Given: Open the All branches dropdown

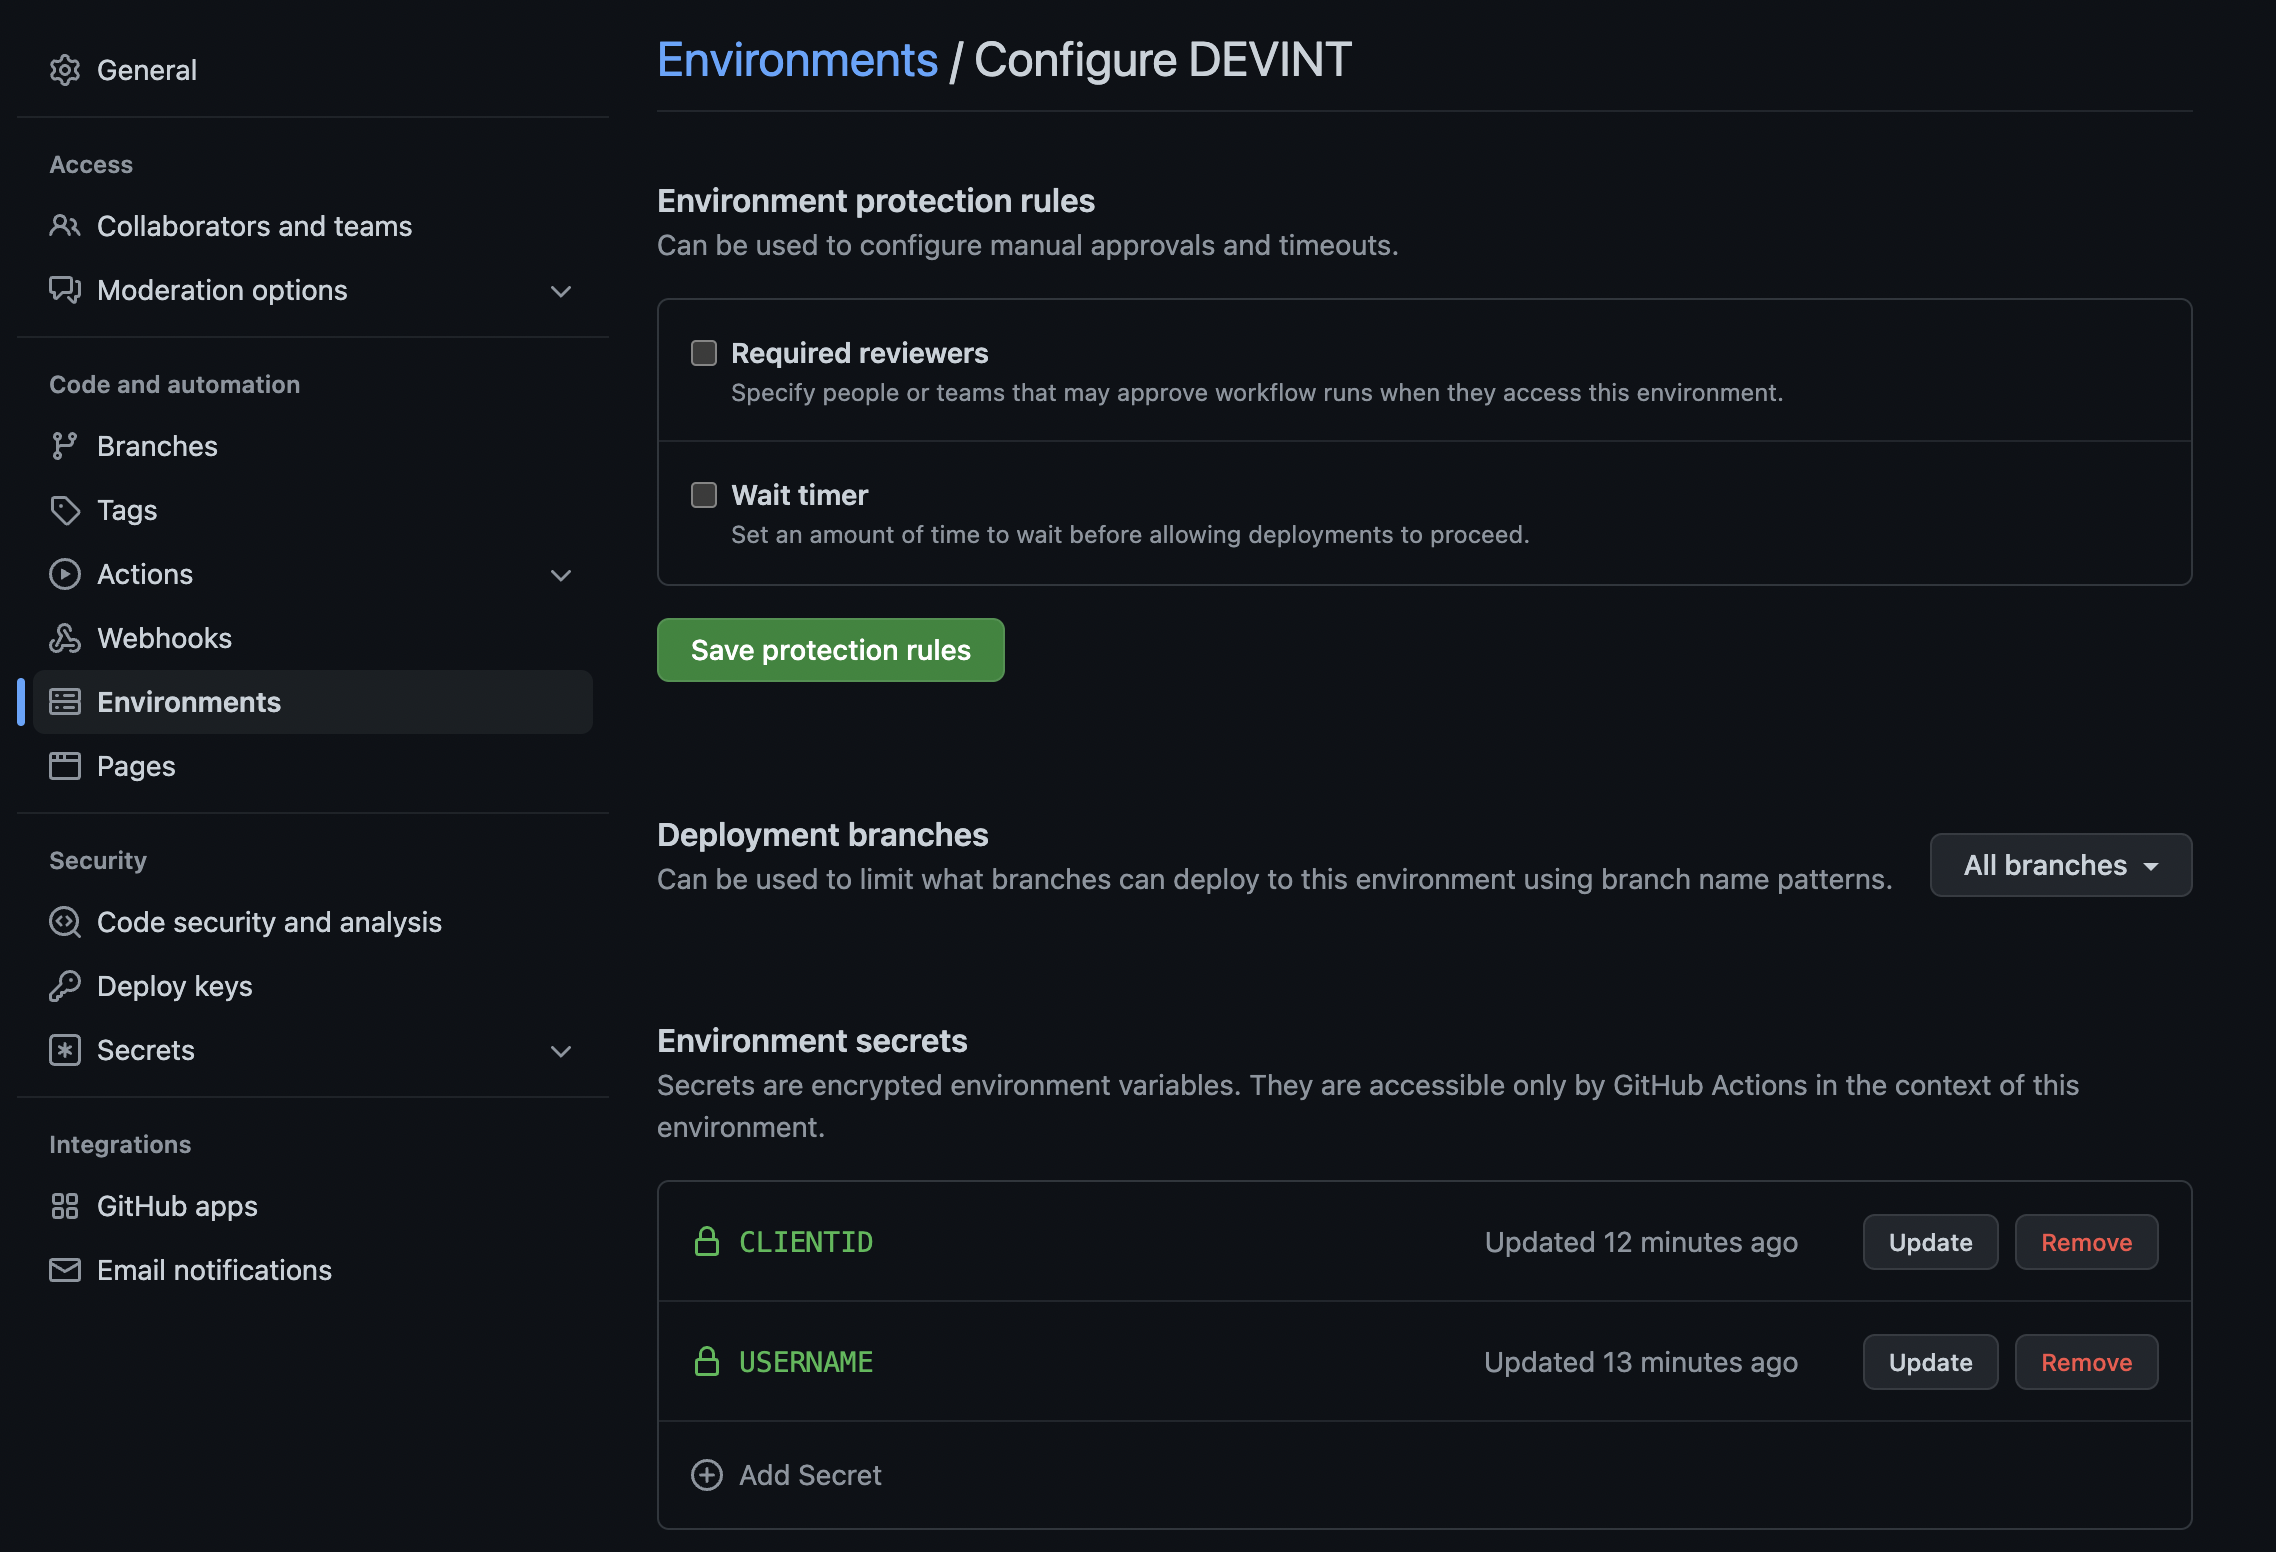Looking at the screenshot, I should pyautogui.click(x=2060, y=864).
